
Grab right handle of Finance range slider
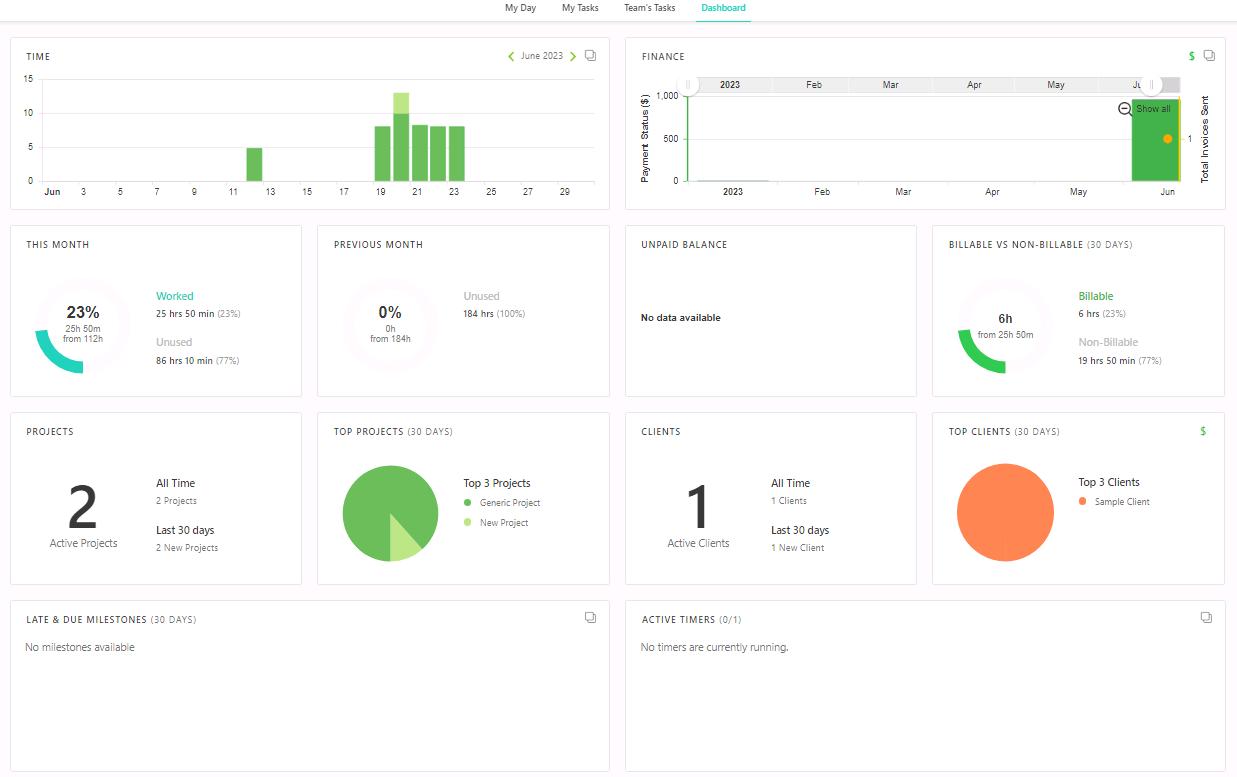[x=1151, y=85]
